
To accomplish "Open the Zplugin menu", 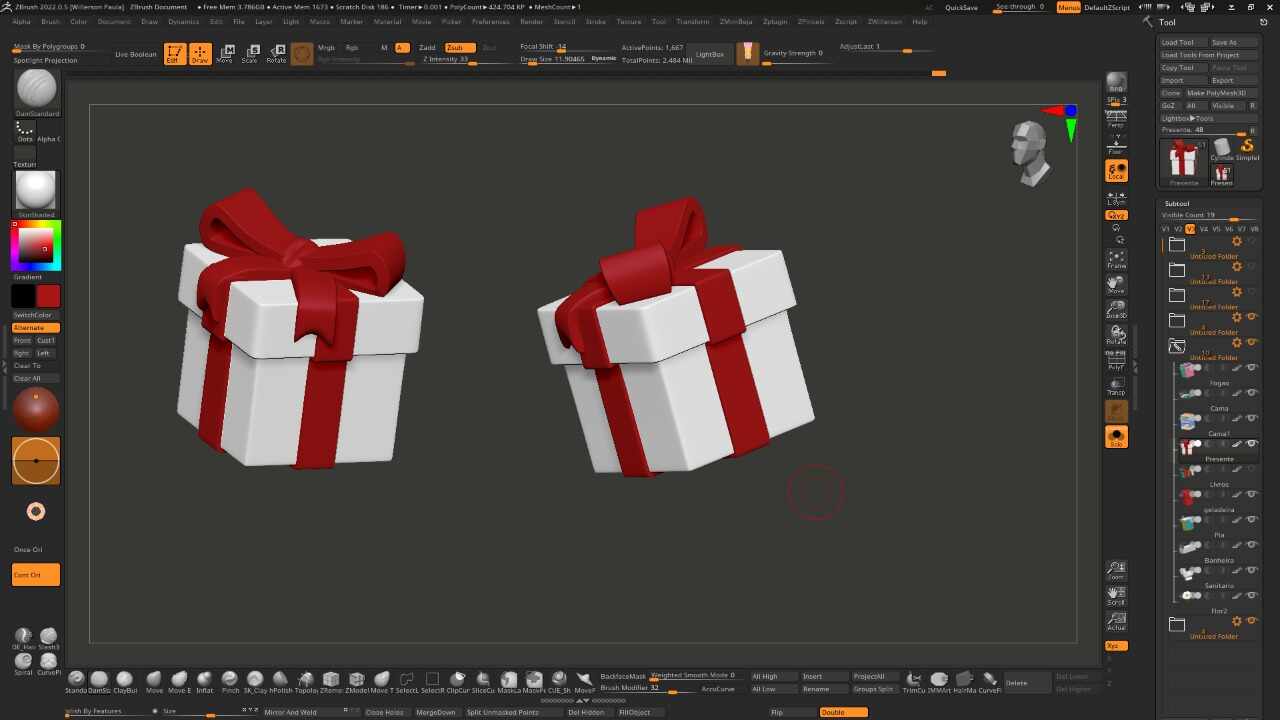I will click(774, 21).
